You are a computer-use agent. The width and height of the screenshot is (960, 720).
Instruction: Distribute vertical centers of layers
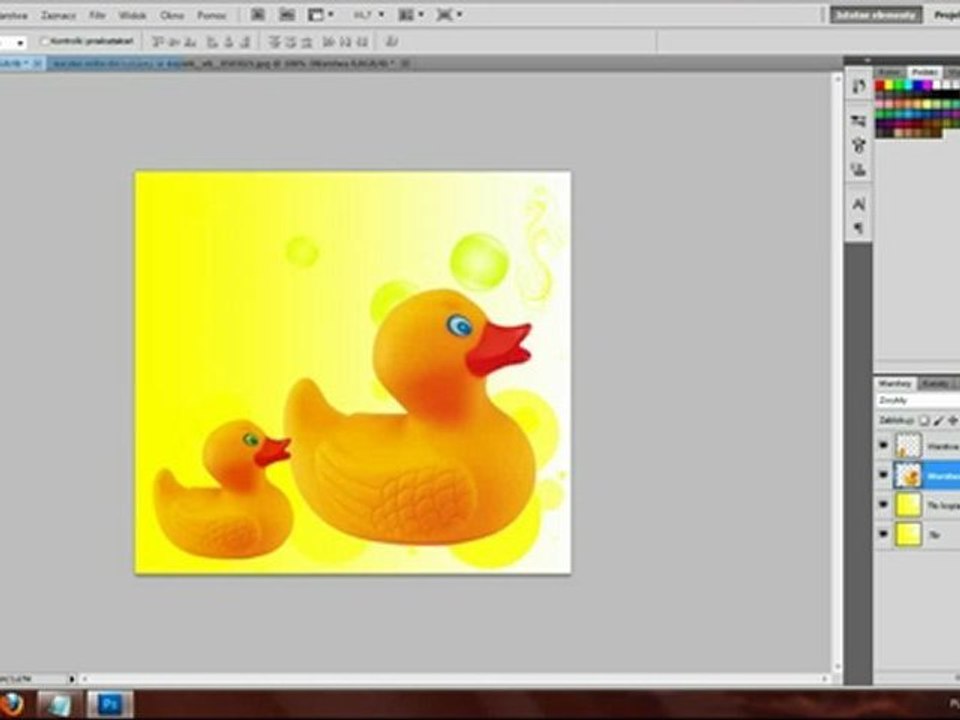coord(291,42)
